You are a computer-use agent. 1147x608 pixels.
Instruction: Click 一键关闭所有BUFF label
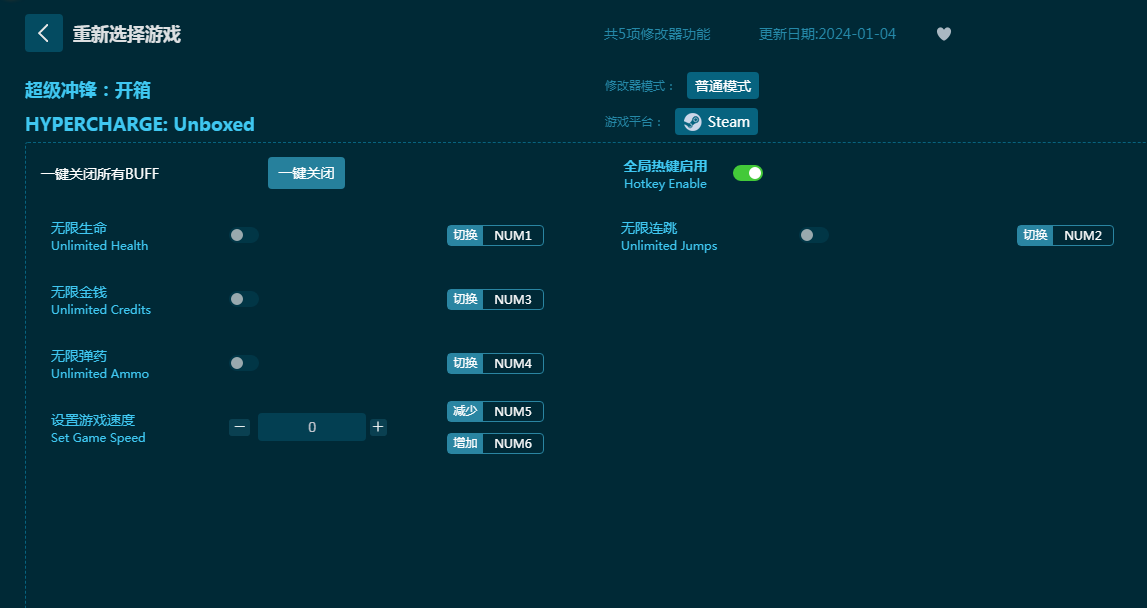(x=99, y=174)
